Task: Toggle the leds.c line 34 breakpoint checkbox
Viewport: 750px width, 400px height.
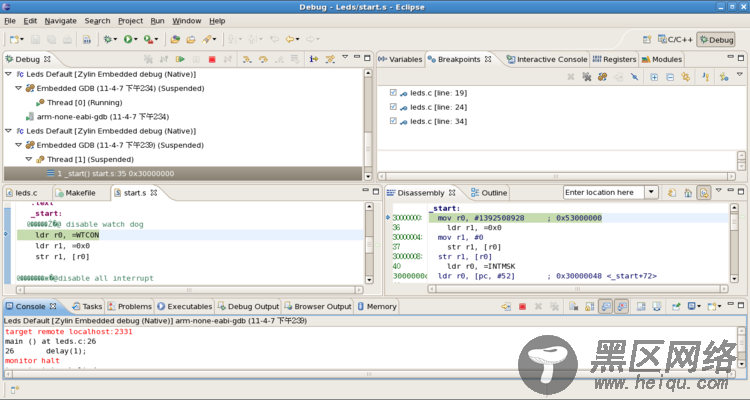Action: (x=393, y=121)
